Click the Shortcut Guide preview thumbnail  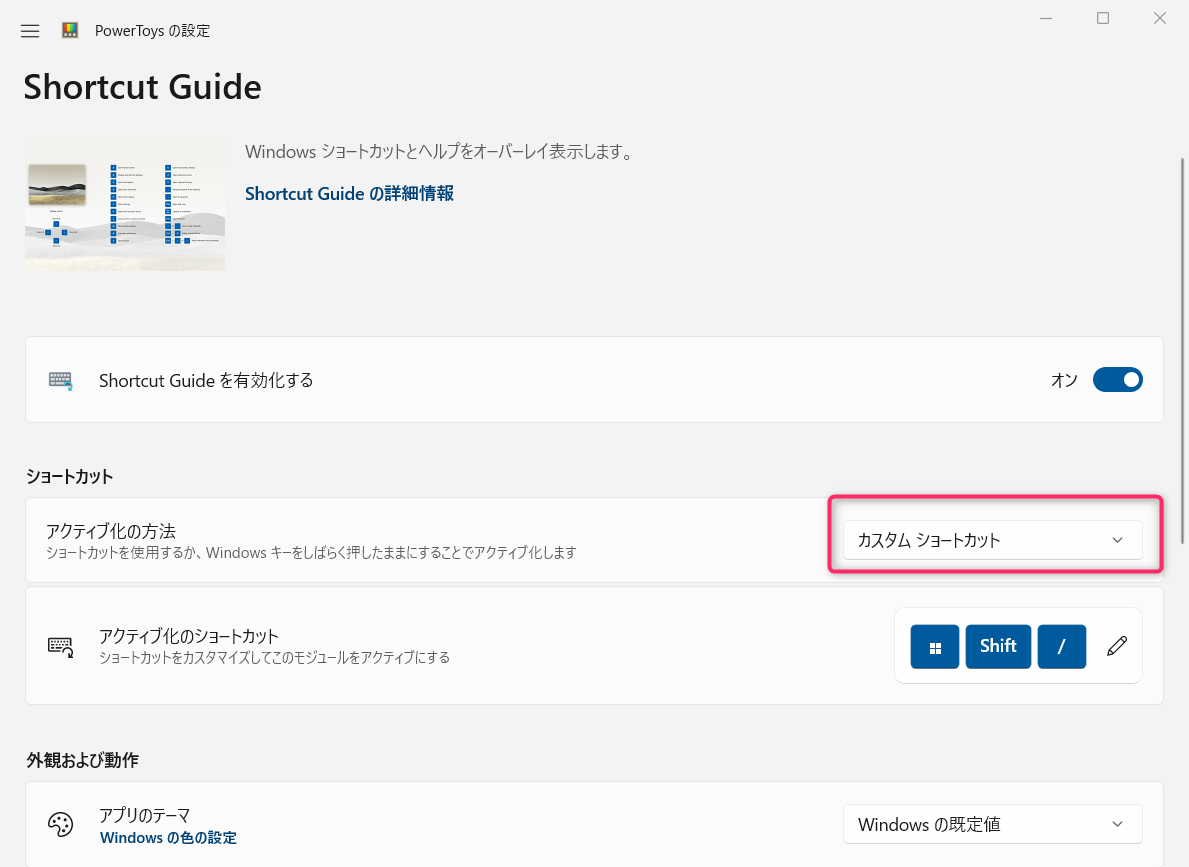[x=124, y=204]
